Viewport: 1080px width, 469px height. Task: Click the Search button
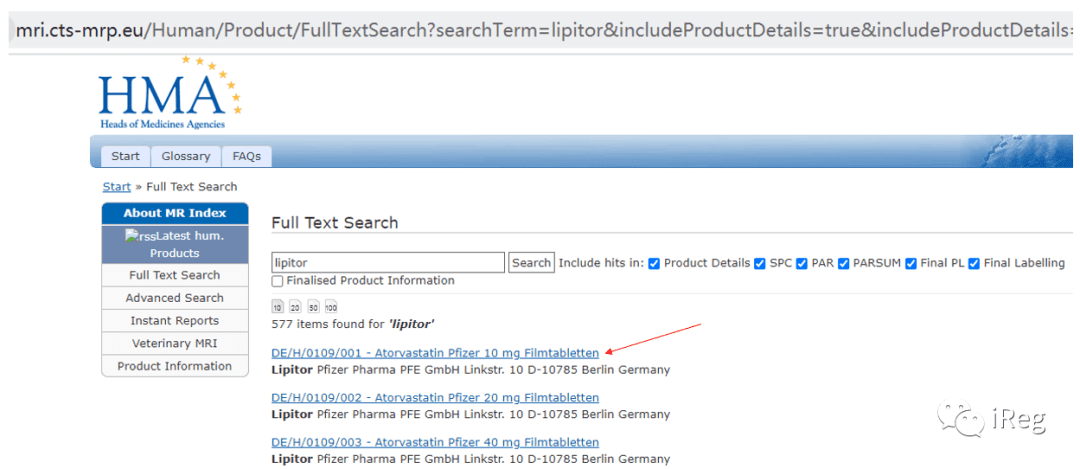pos(532,262)
